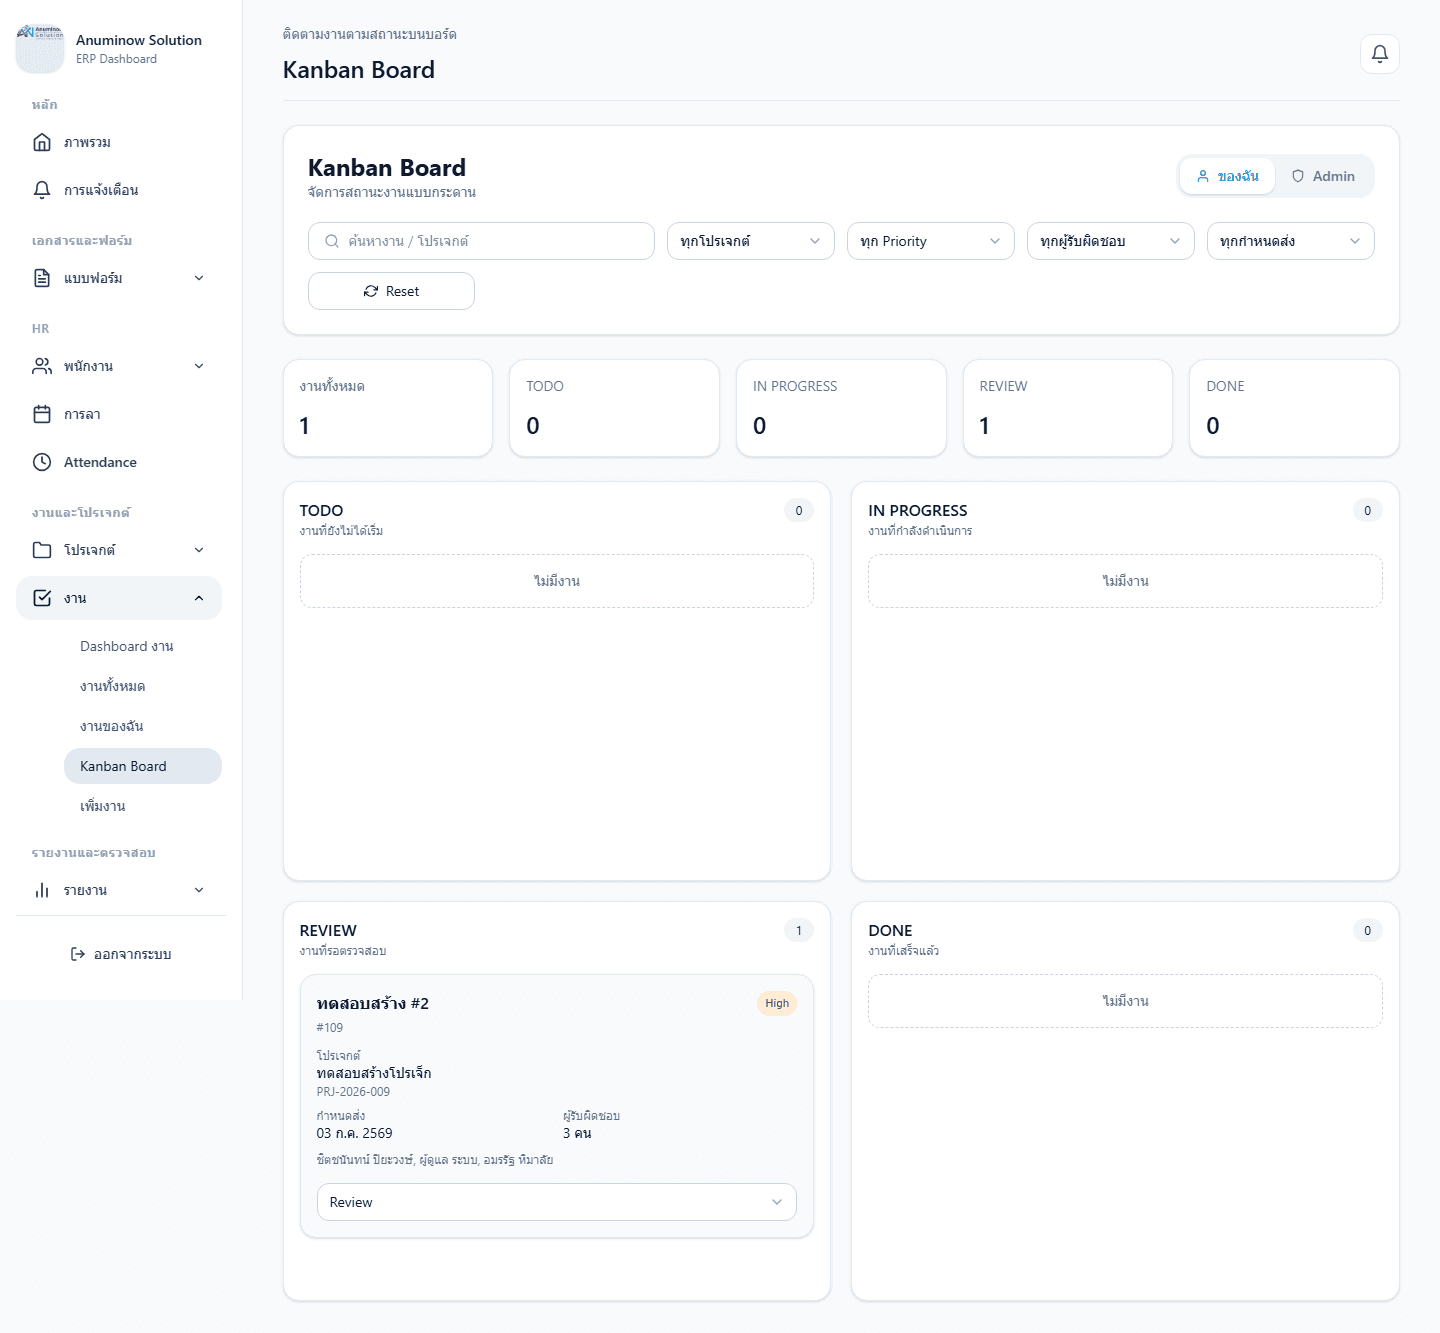
Task: Click the notification bell icon top right
Action: [1379, 54]
